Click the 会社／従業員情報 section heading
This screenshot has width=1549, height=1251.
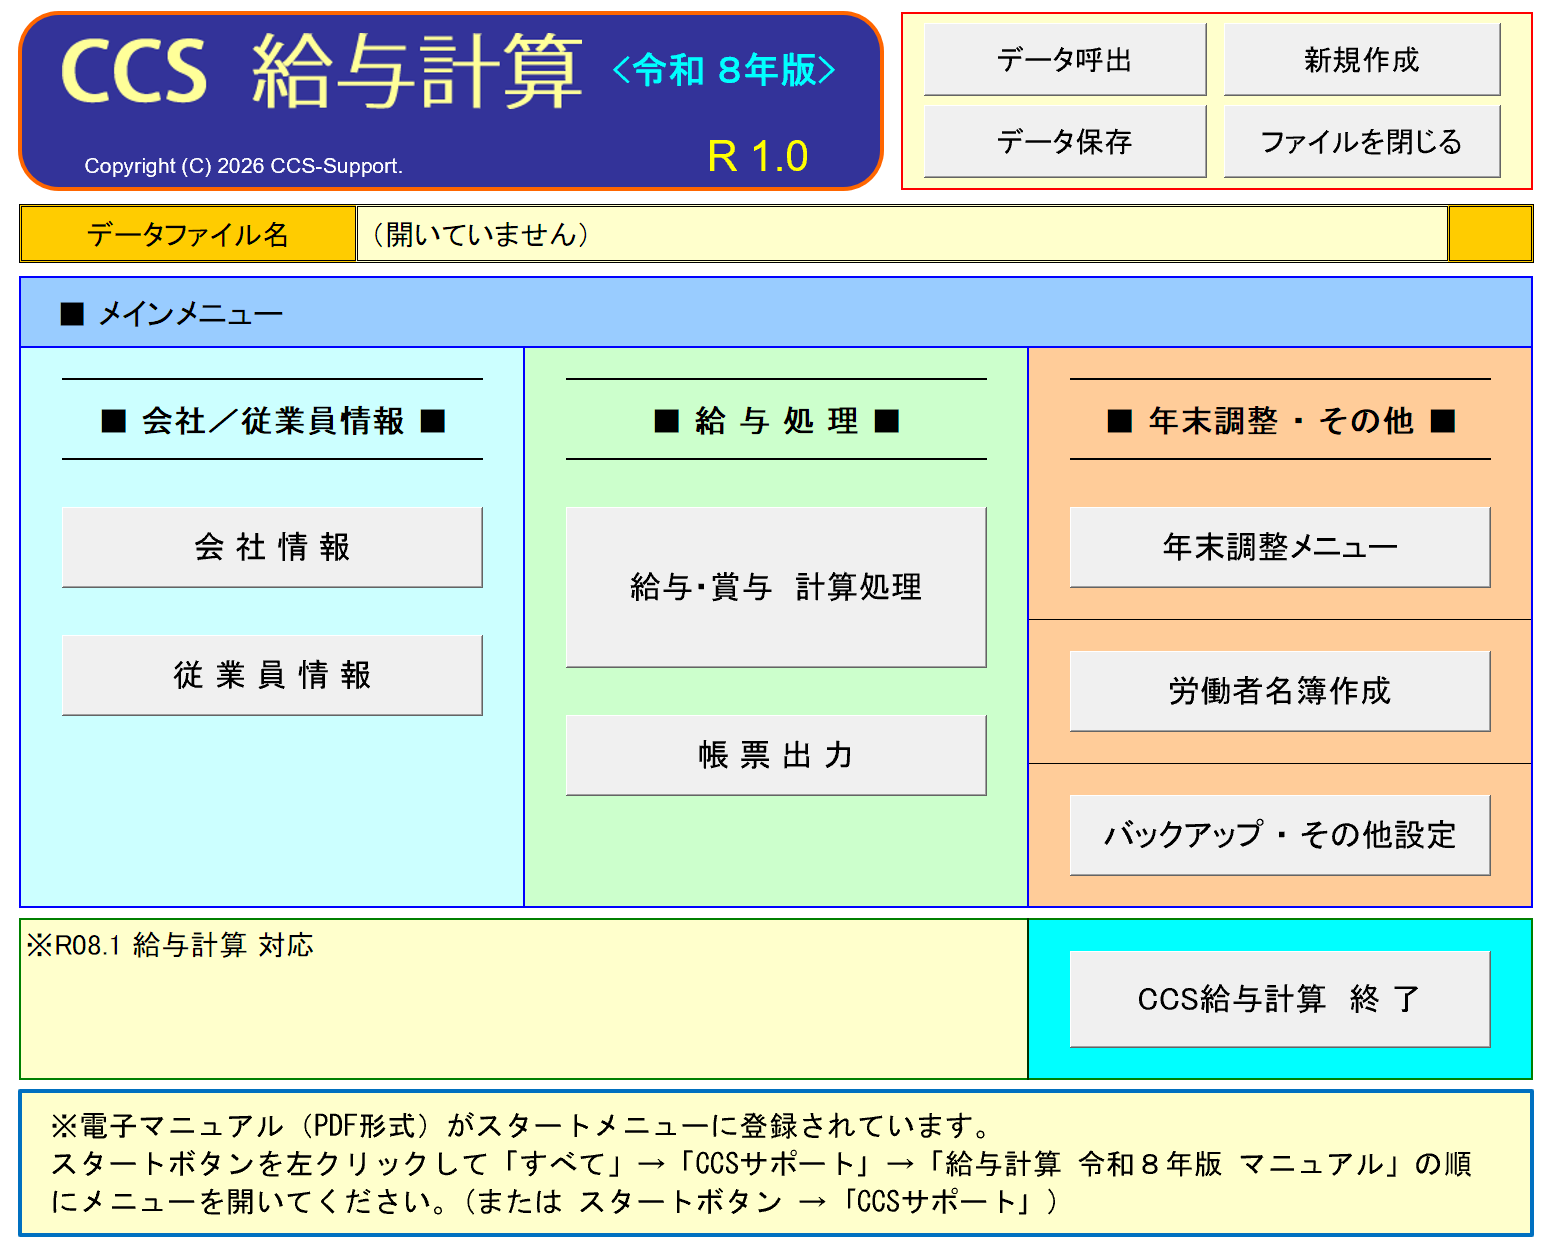pyautogui.click(x=272, y=421)
